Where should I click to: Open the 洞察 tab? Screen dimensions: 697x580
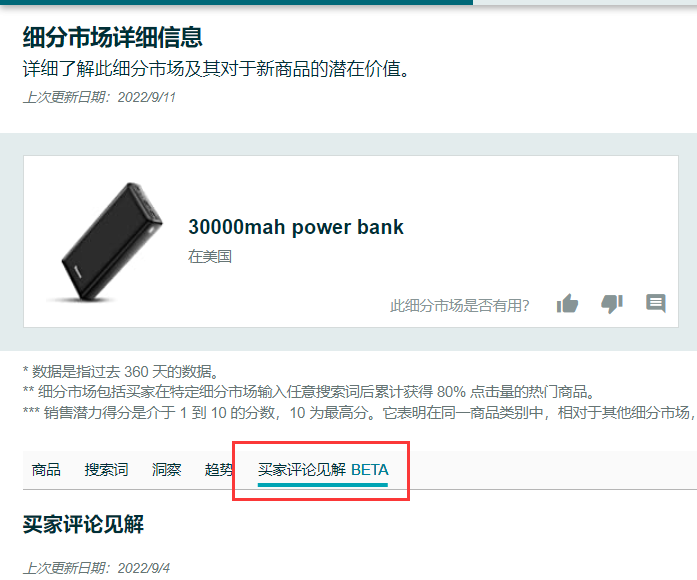click(167, 470)
